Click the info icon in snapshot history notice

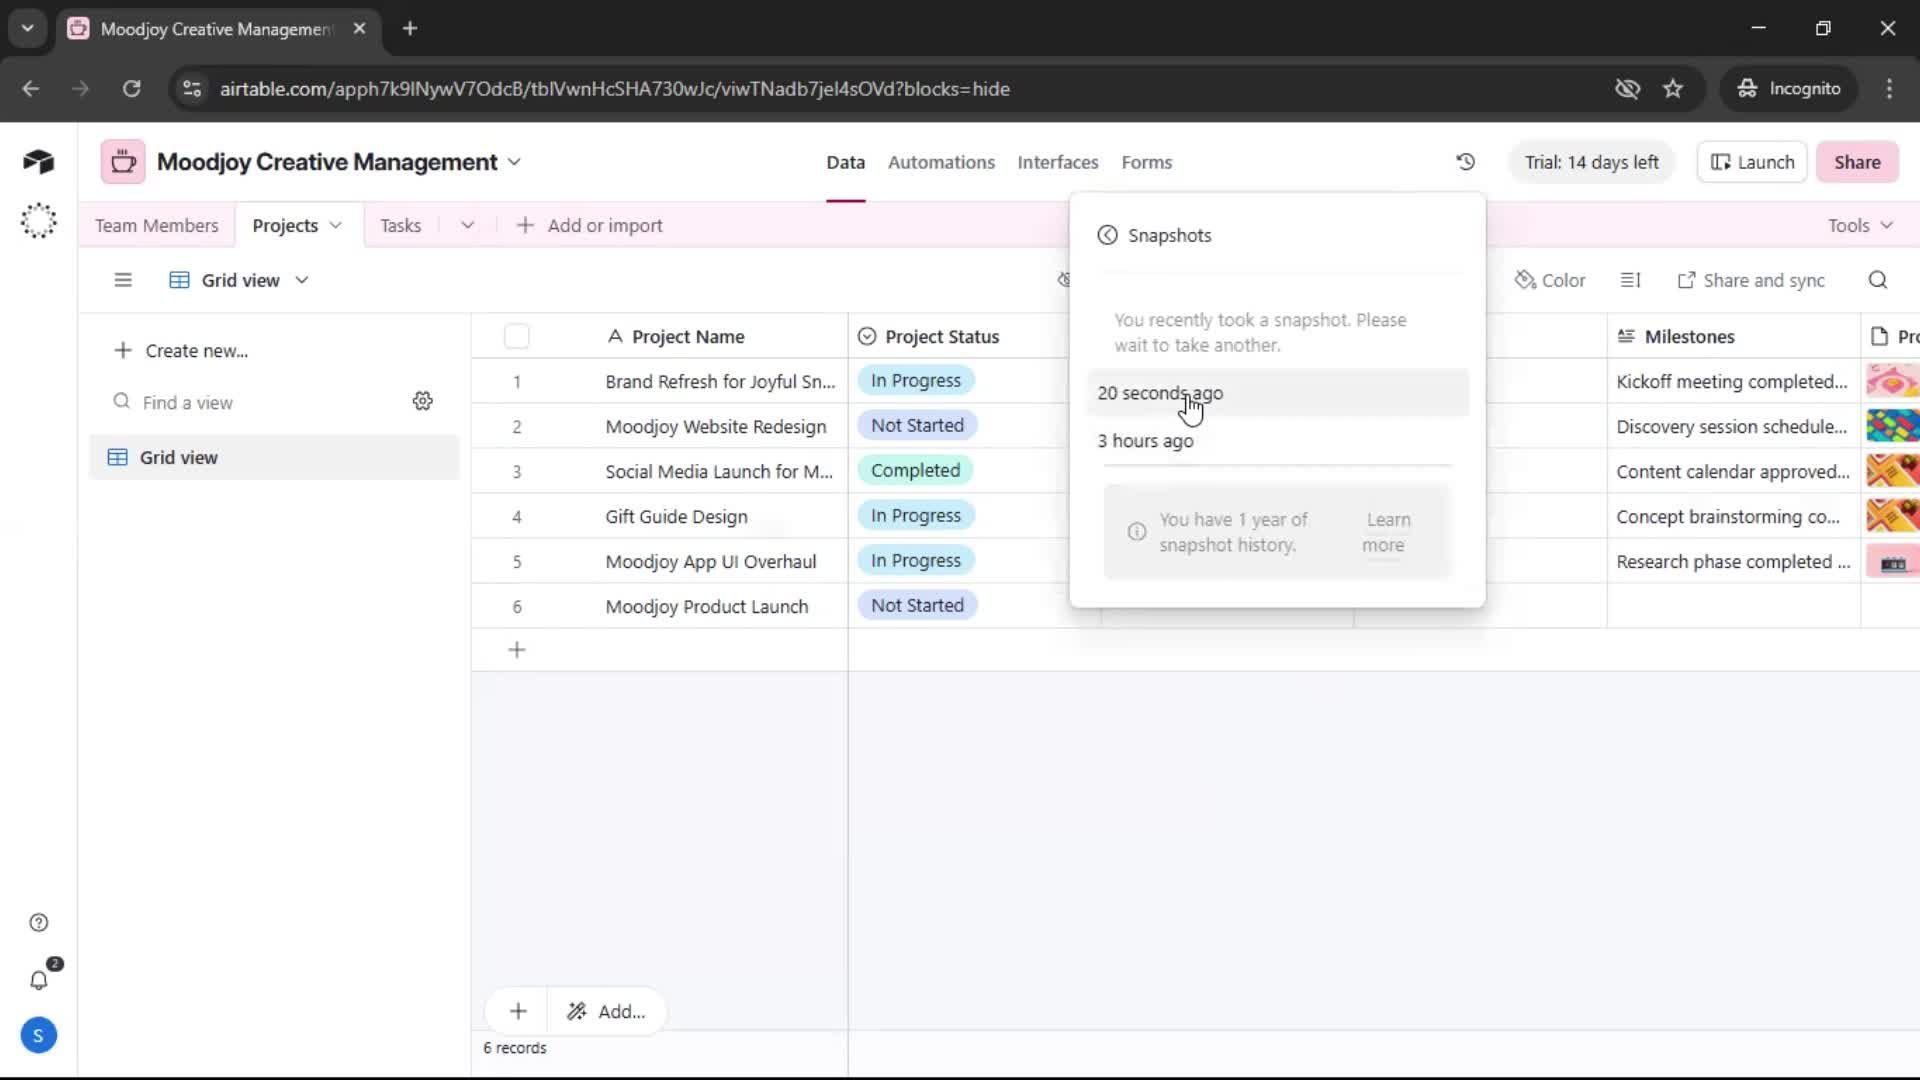point(1137,532)
